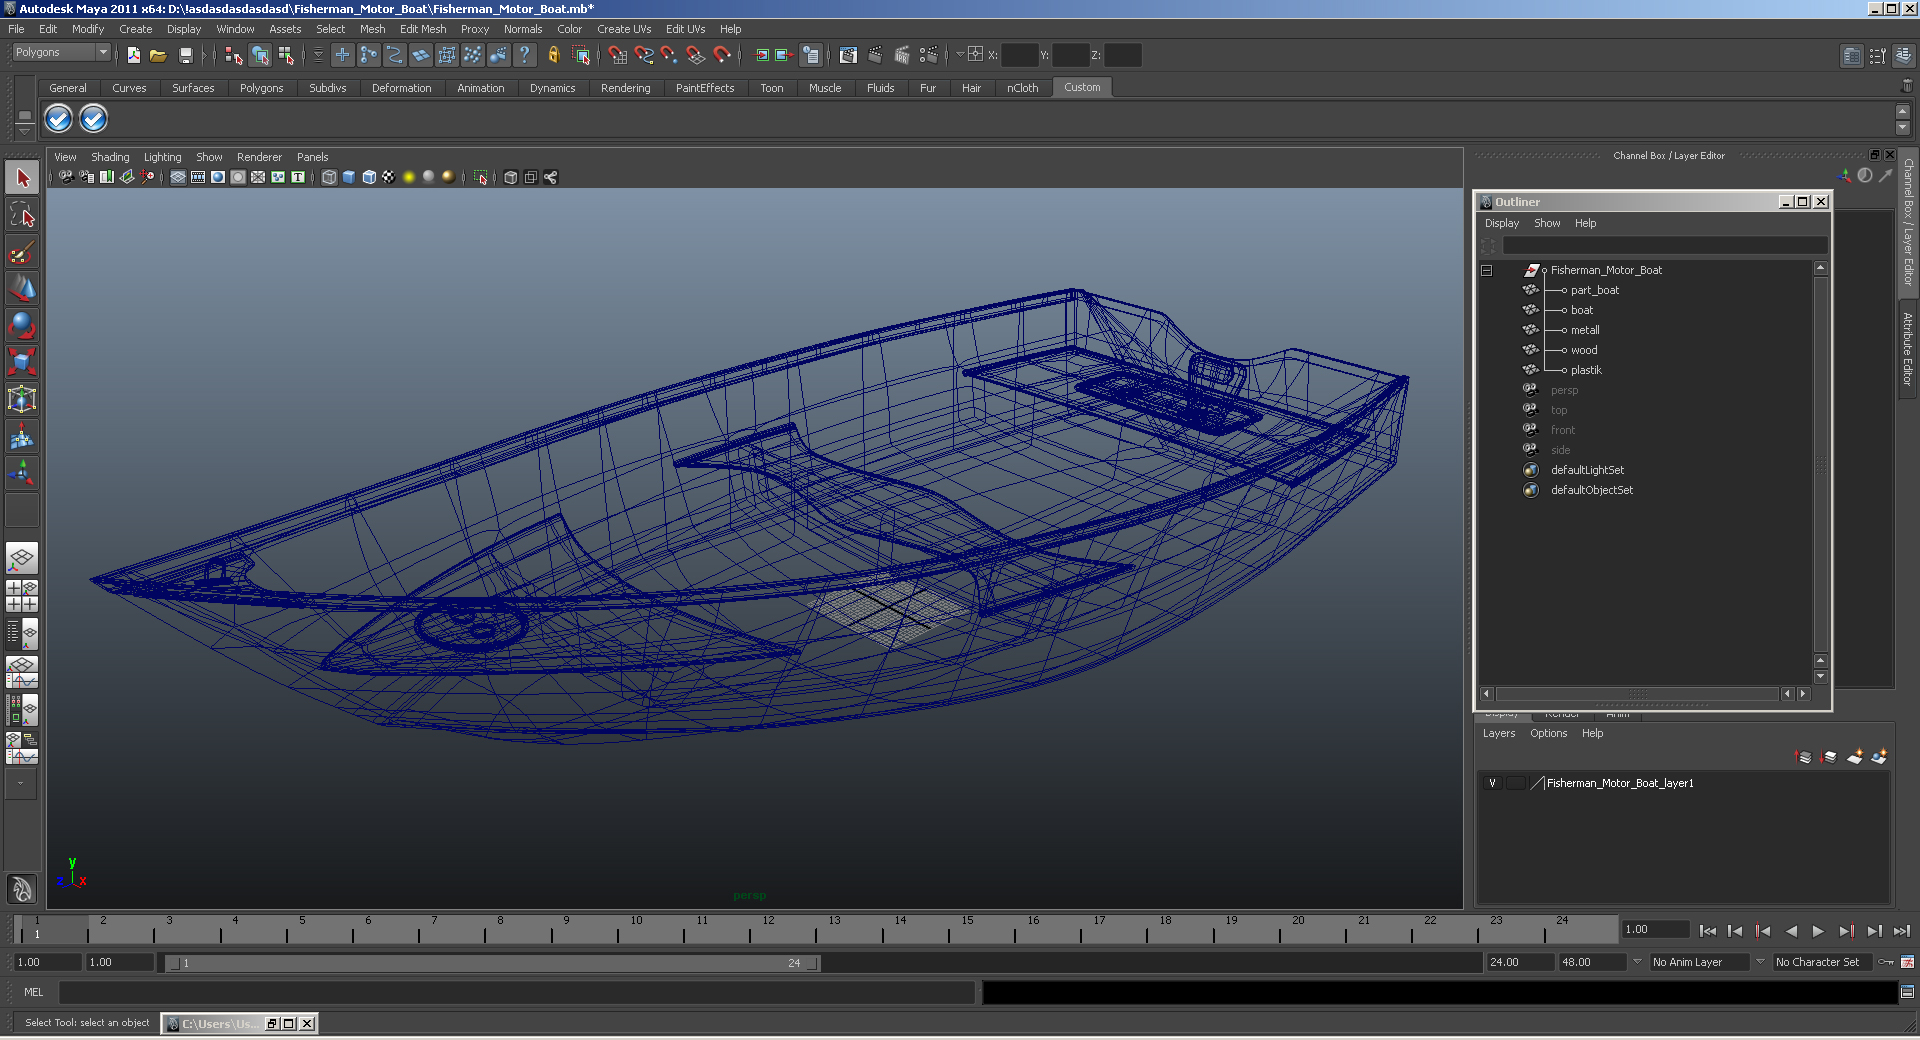Open the Render View clapperboard icon
This screenshot has width=1920, height=1040.
pyautogui.click(x=848, y=55)
